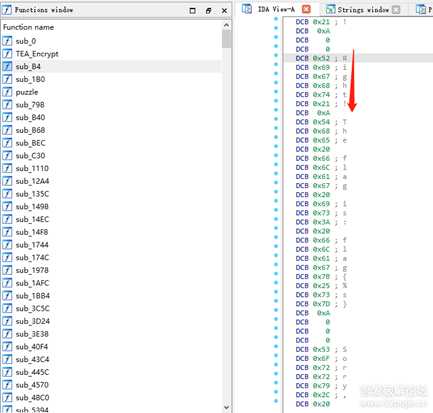Viewport: 433px width, 413px height.
Task: Click function icon beside sub_1110
Action: click(x=7, y=168)
